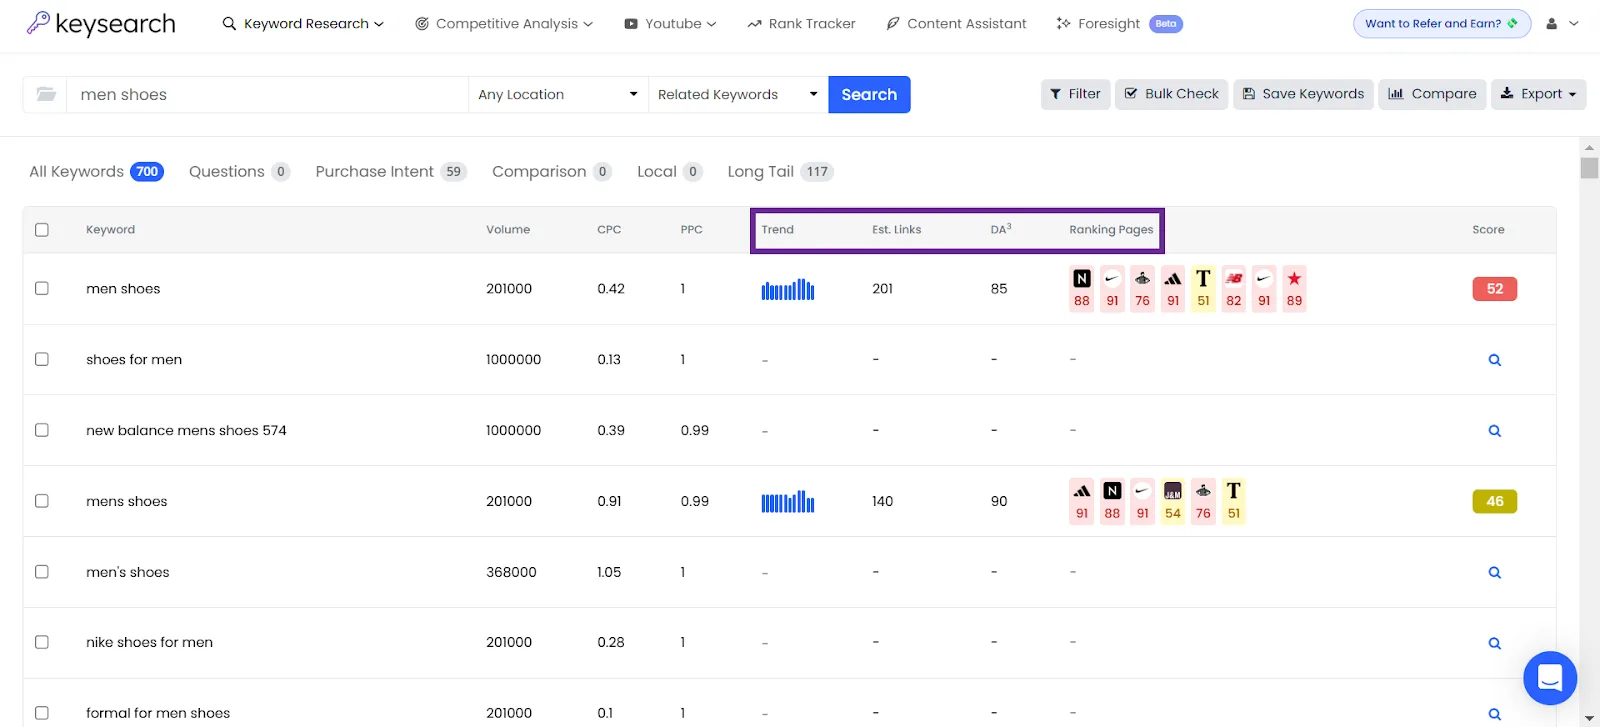The width and height of the screenshot is (1600, 727).
Task: Click Adidas icon in mens shoes row
Action: [1082, 501]
